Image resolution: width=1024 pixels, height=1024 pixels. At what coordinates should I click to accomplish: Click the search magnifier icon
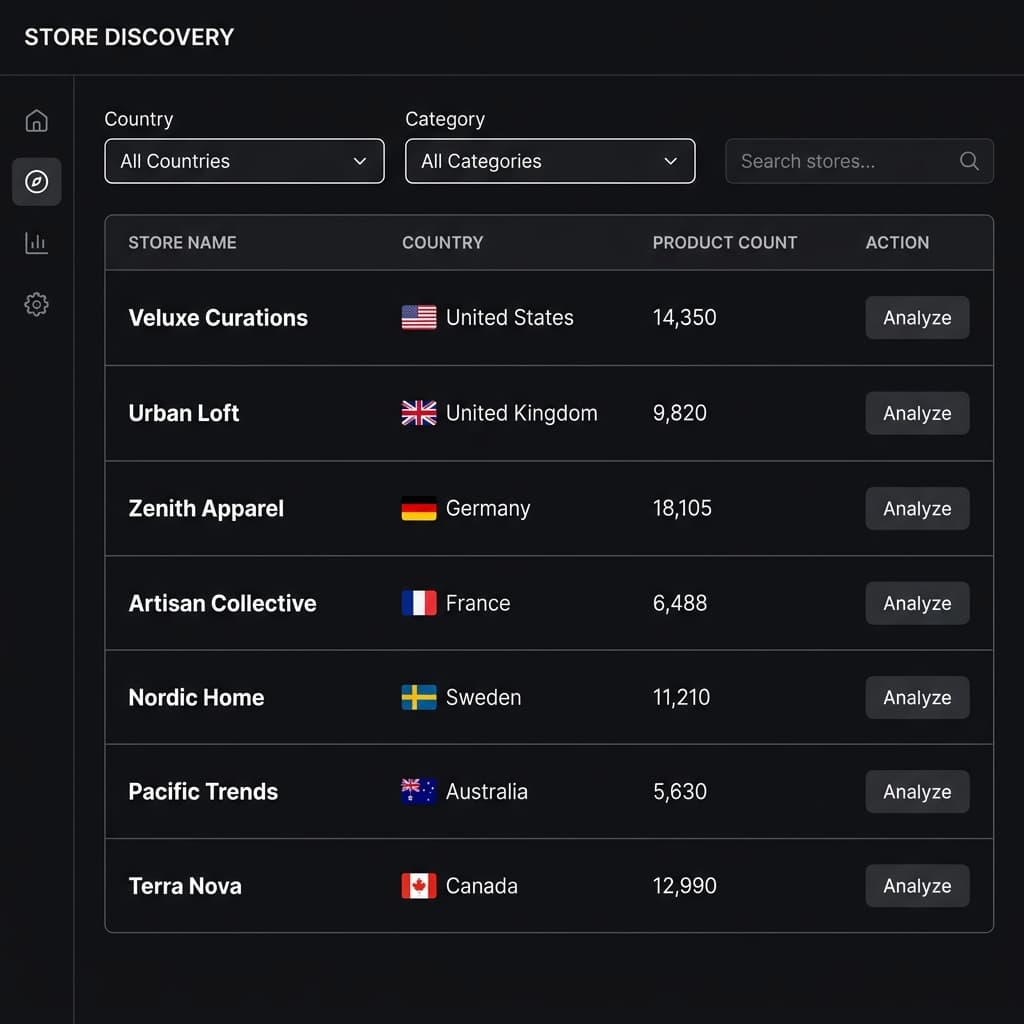tap(967, 161)
